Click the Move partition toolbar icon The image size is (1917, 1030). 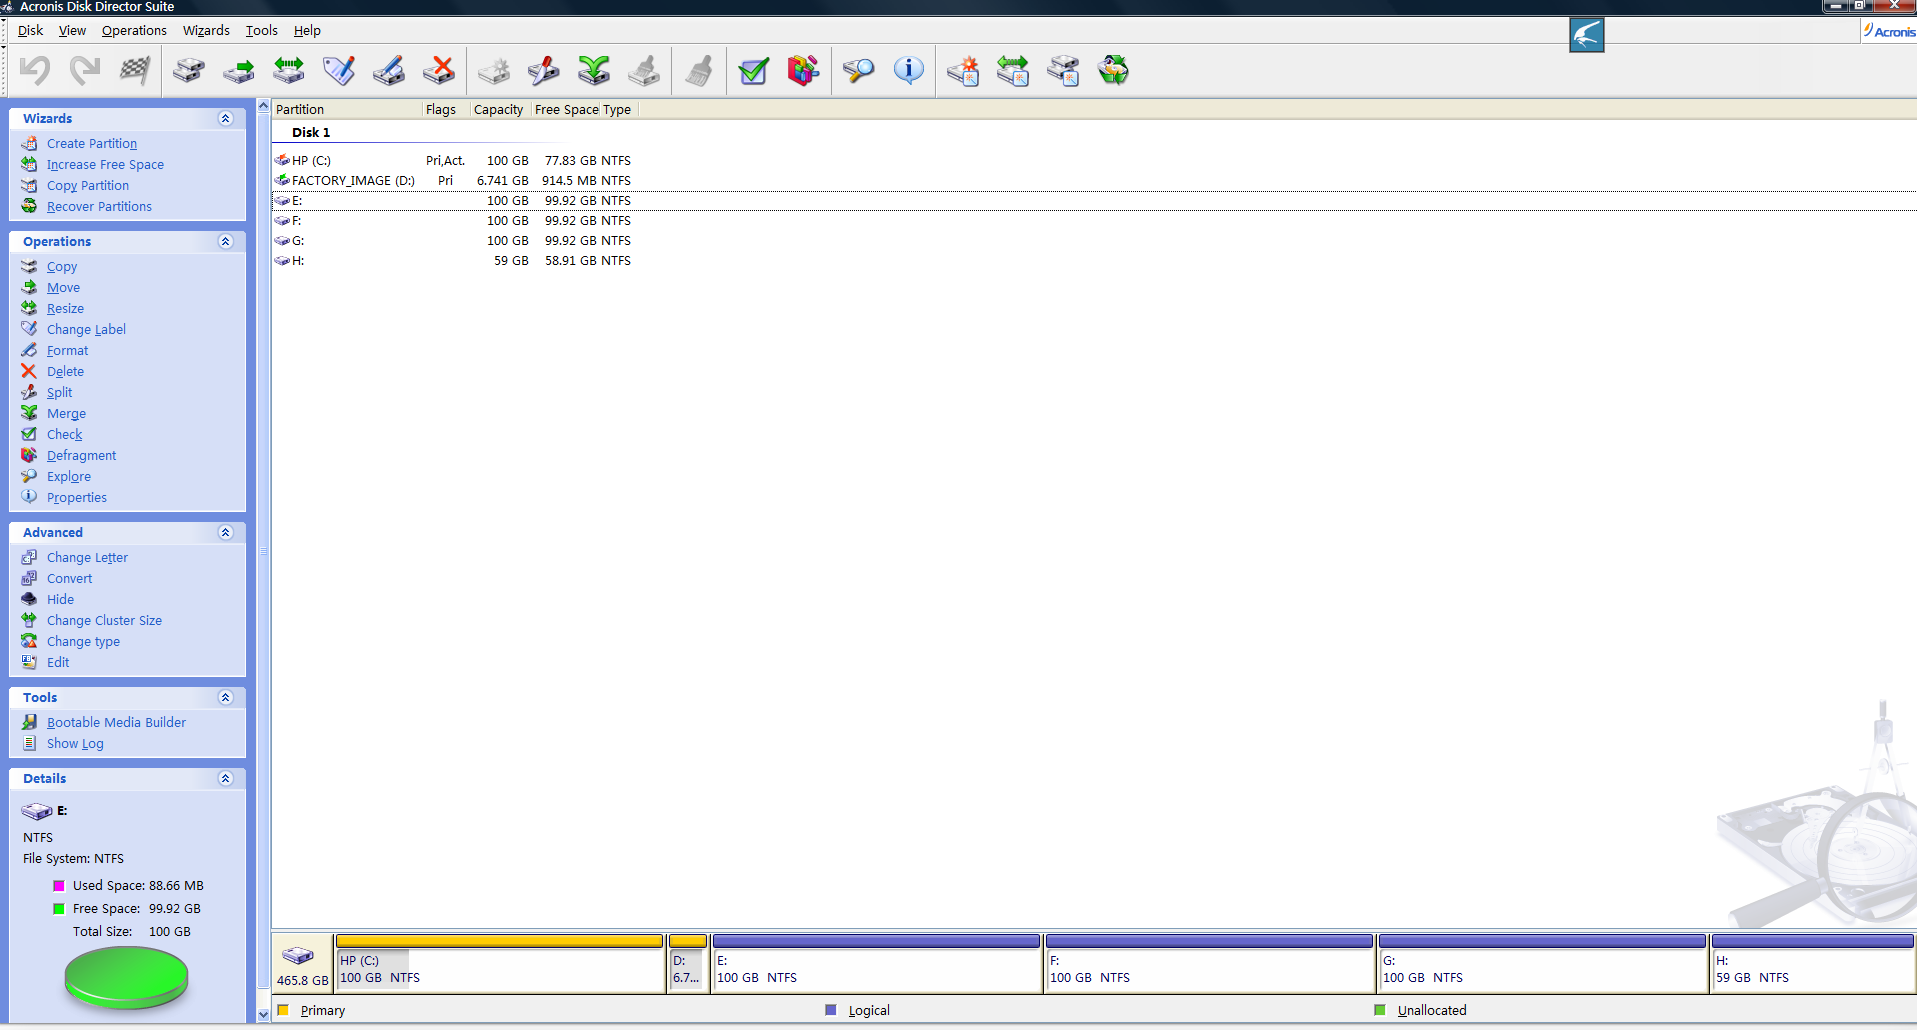(239, 70)
